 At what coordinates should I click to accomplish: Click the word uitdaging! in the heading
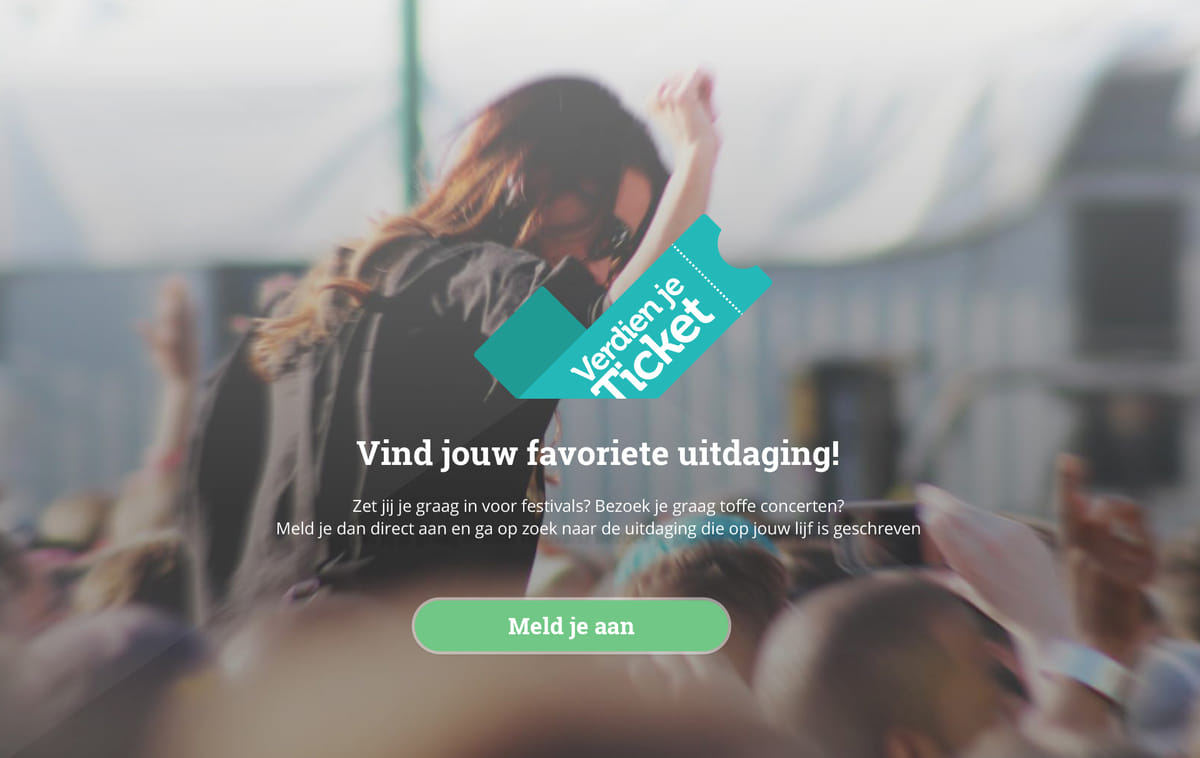(759, 454)
